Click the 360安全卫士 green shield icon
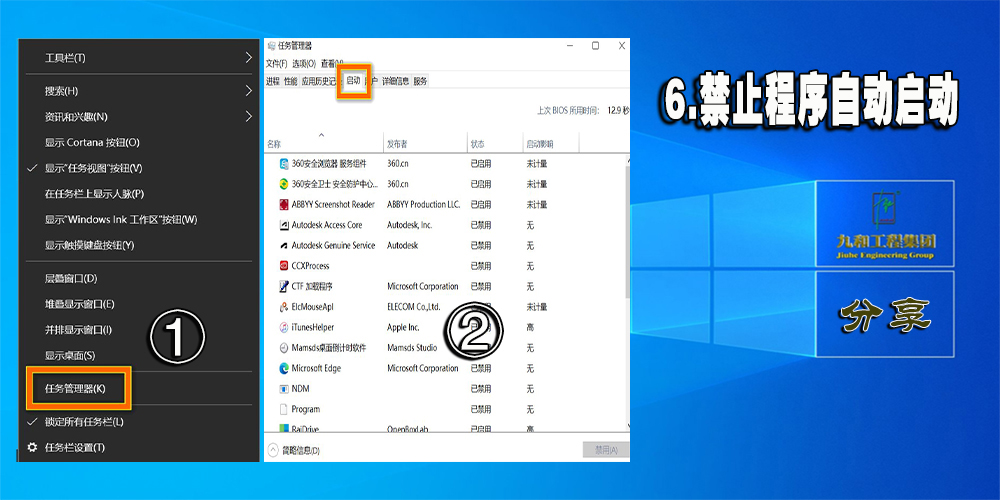 [x=284, y=184]
